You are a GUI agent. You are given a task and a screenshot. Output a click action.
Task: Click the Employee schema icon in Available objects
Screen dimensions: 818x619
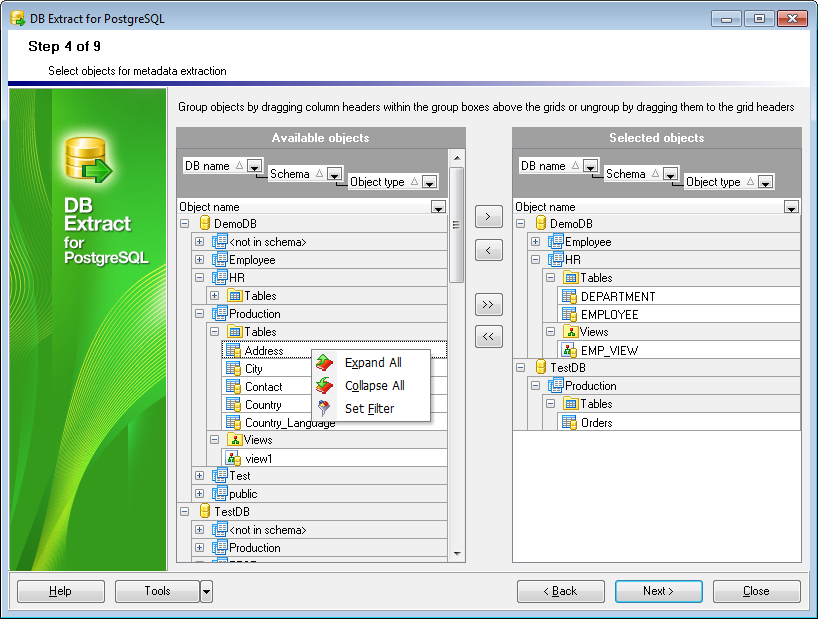pos(220,259)
